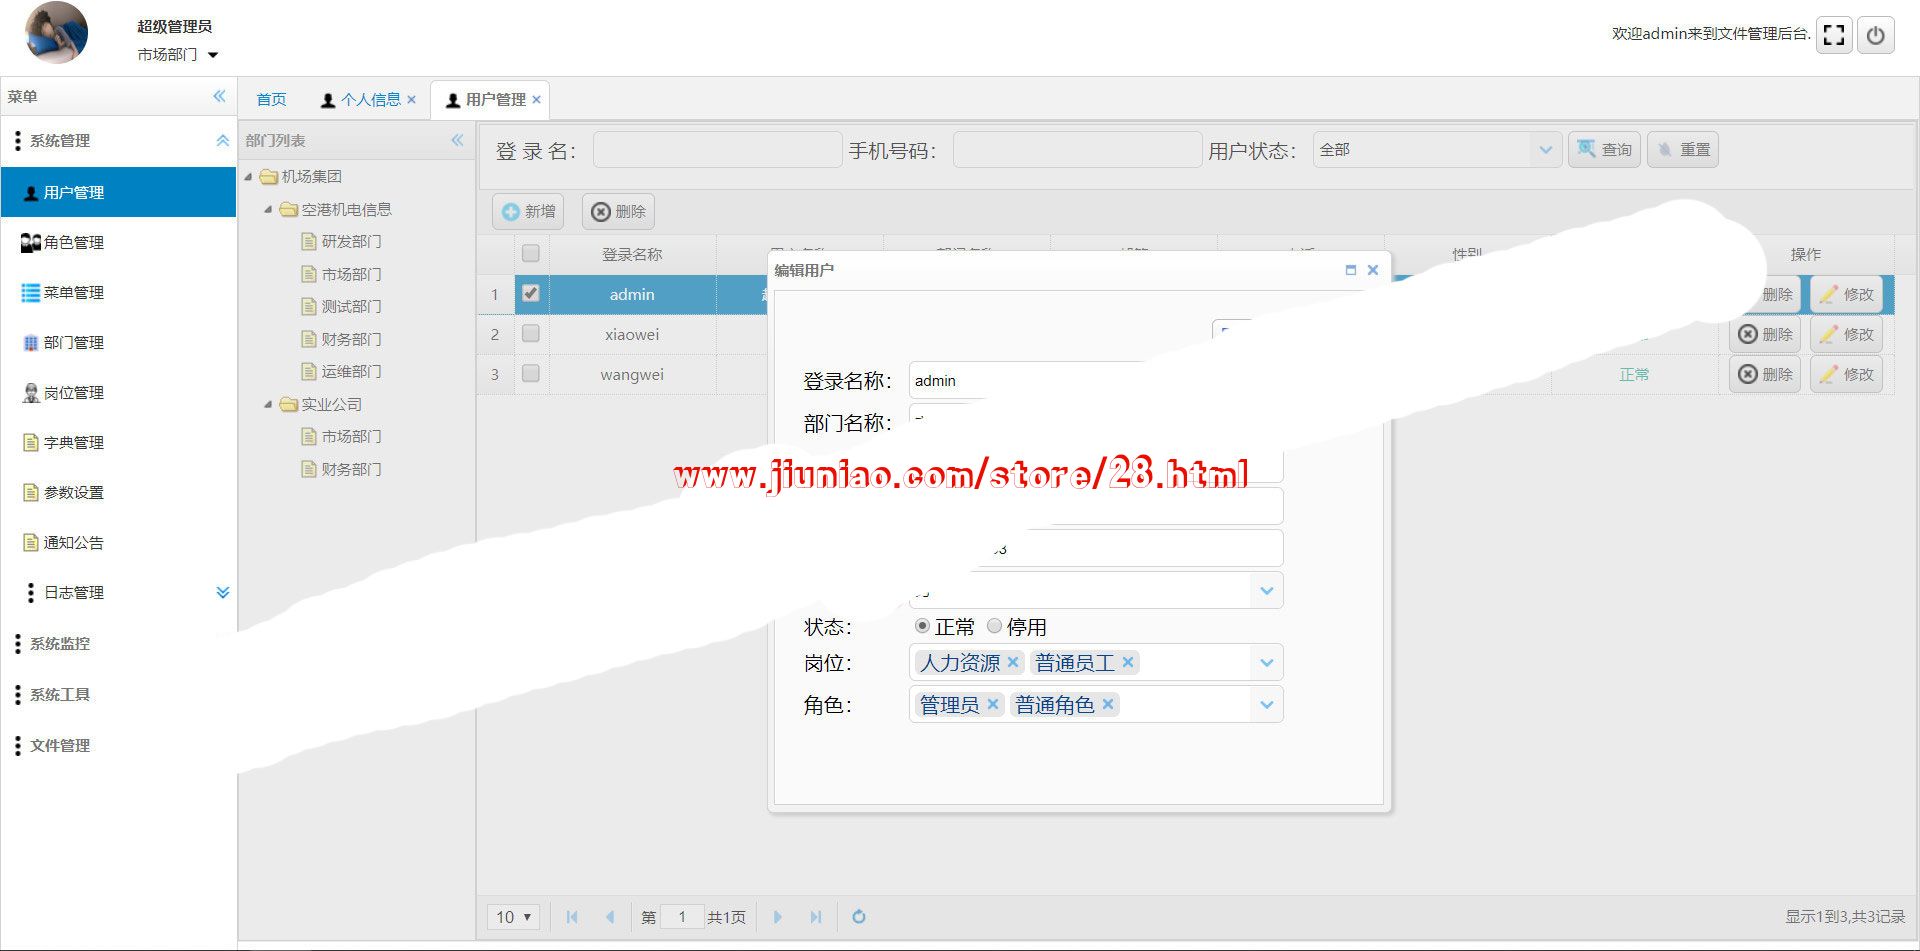This screenshot has height=951, width=1920.
Task: Select 测试部门 in the department tree
Action: (x=351, y=306)
